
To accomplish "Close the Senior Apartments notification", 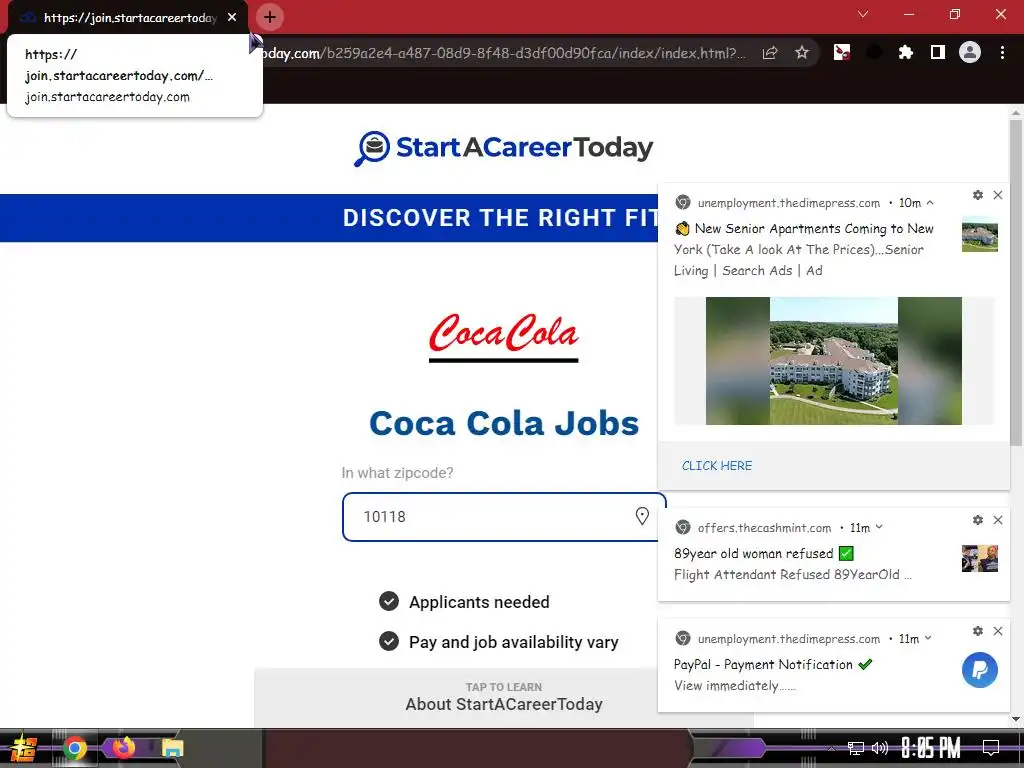I will [998, 195].
